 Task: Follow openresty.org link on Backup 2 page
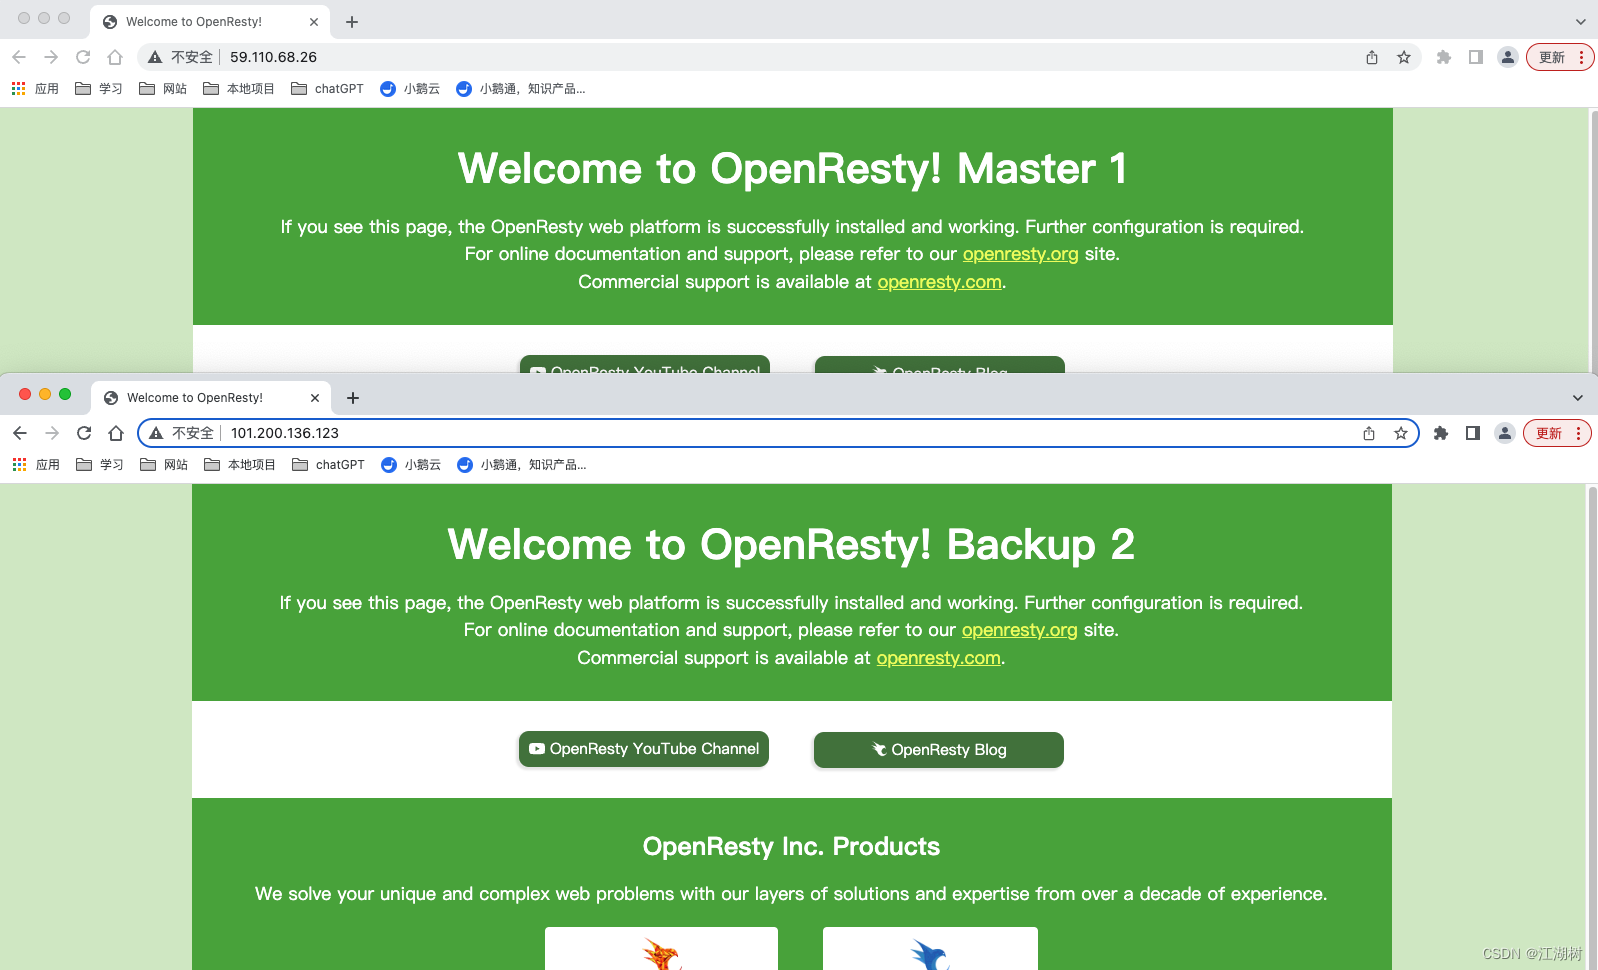(1020, 630)
